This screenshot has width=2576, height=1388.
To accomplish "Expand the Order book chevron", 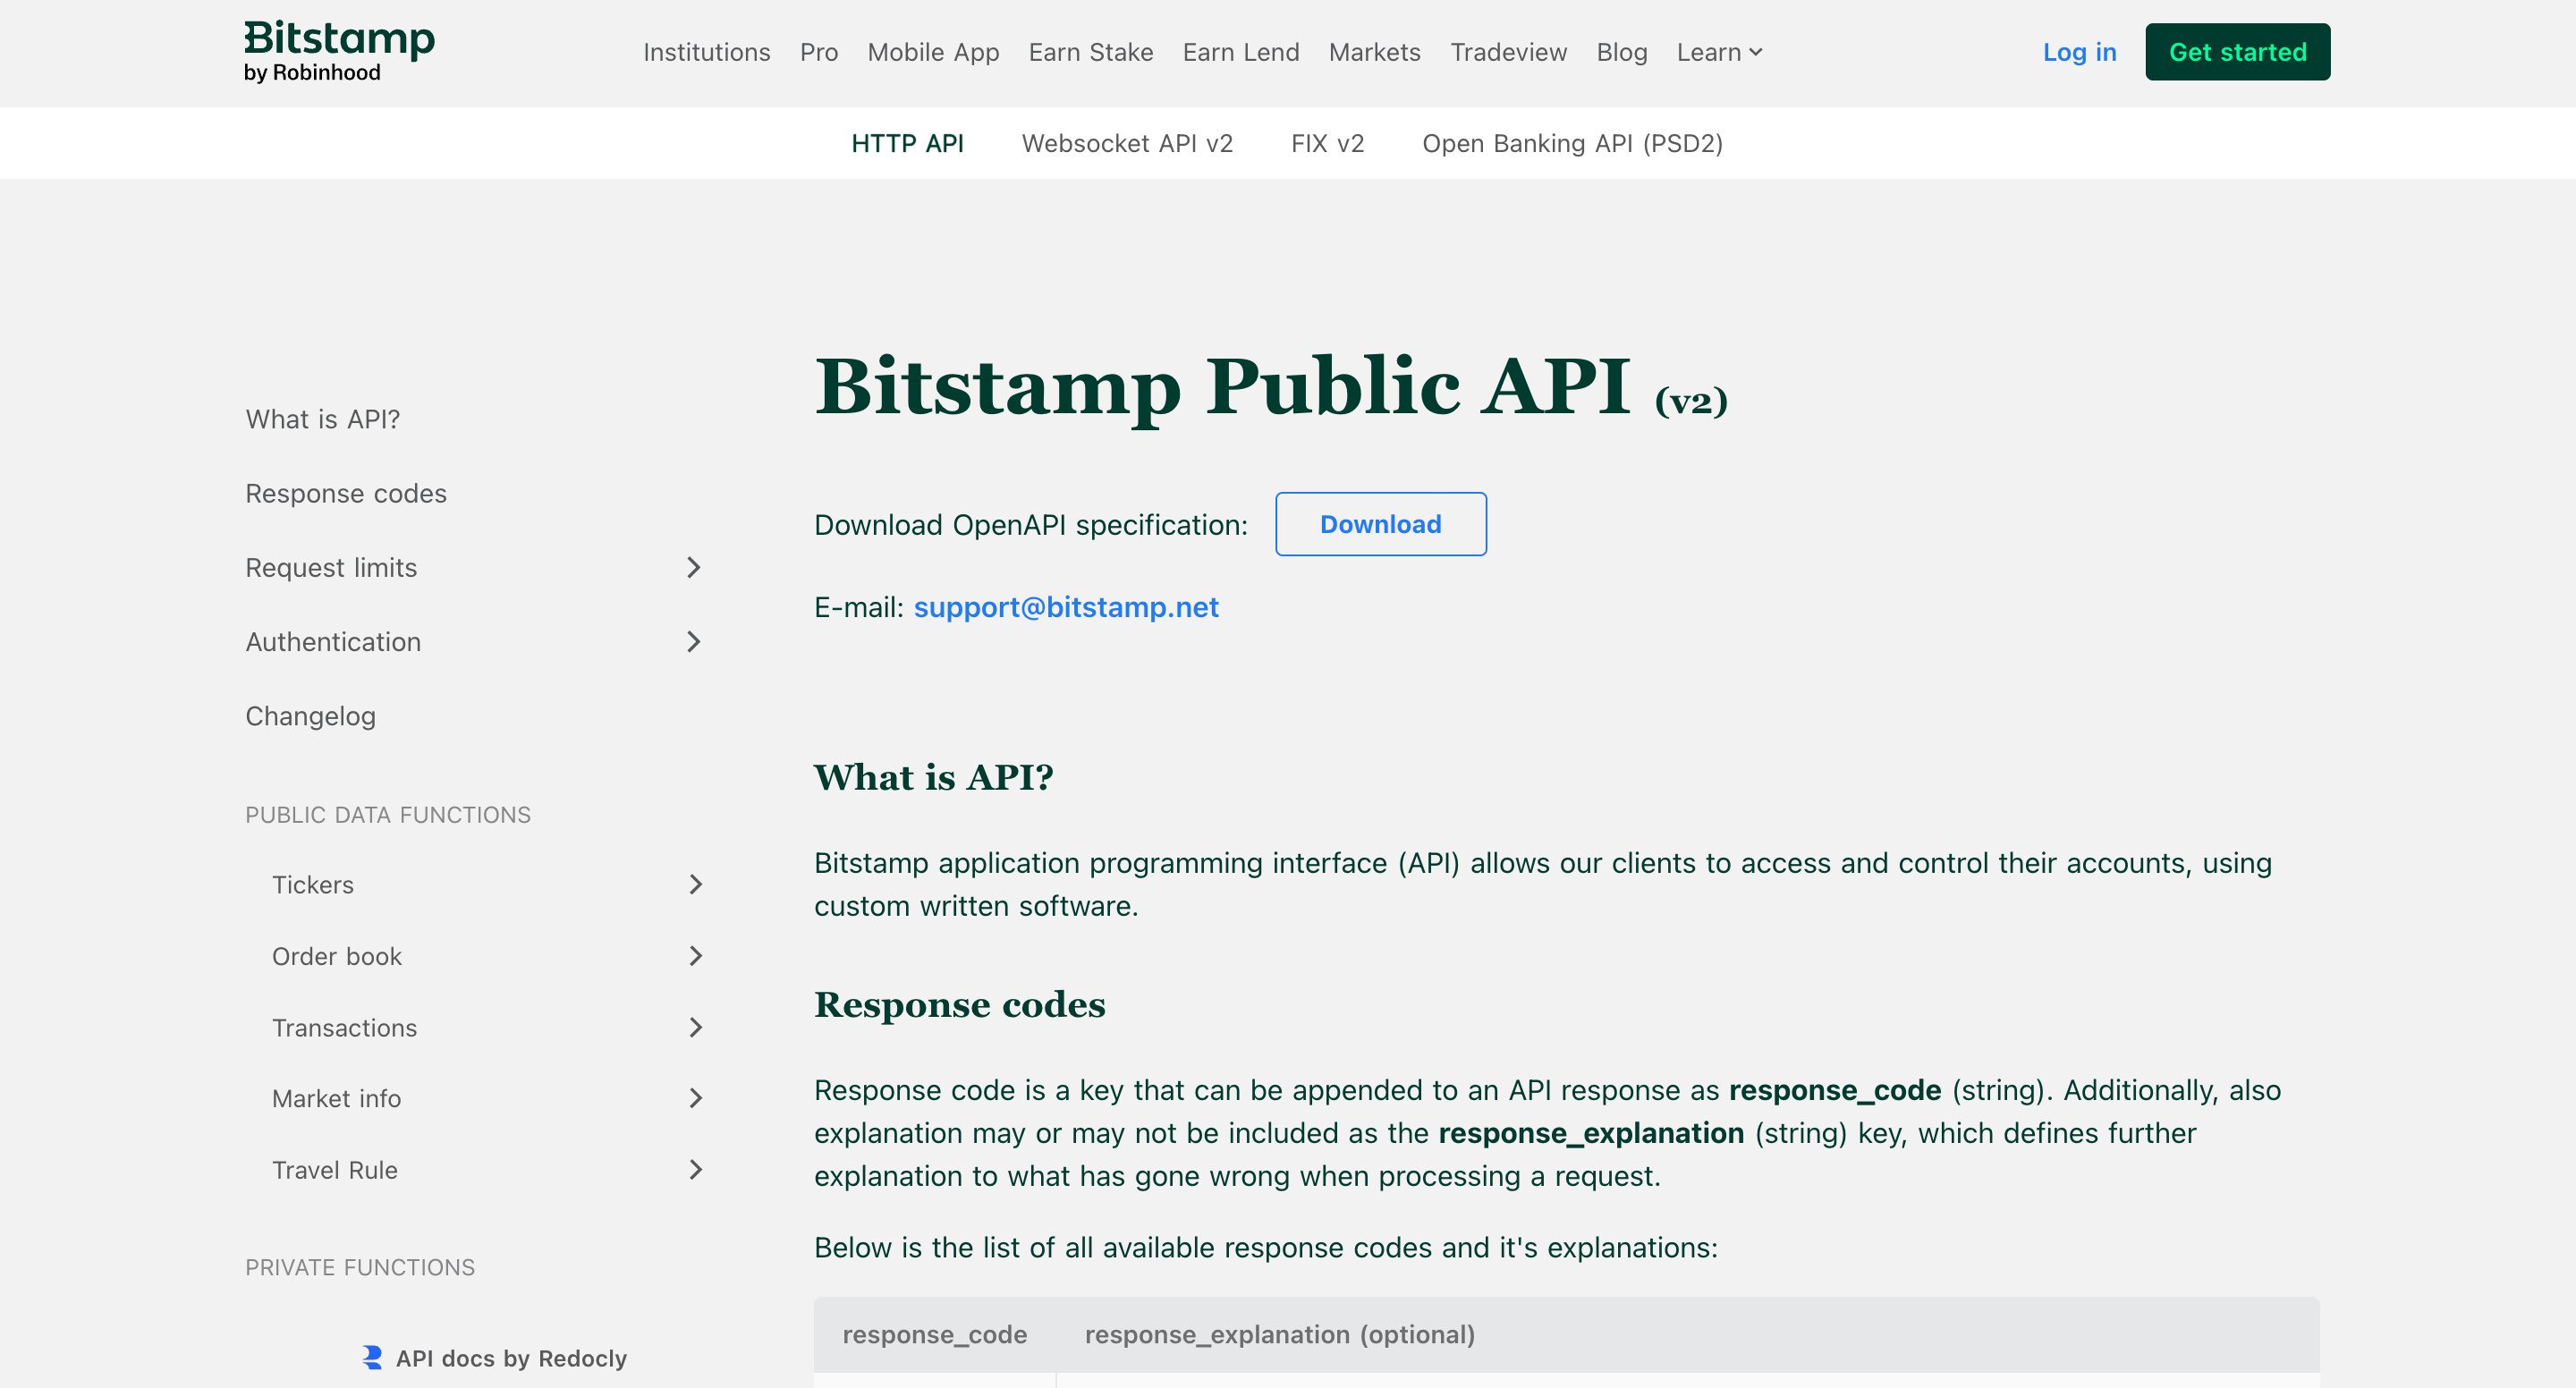I will (695, 956).
